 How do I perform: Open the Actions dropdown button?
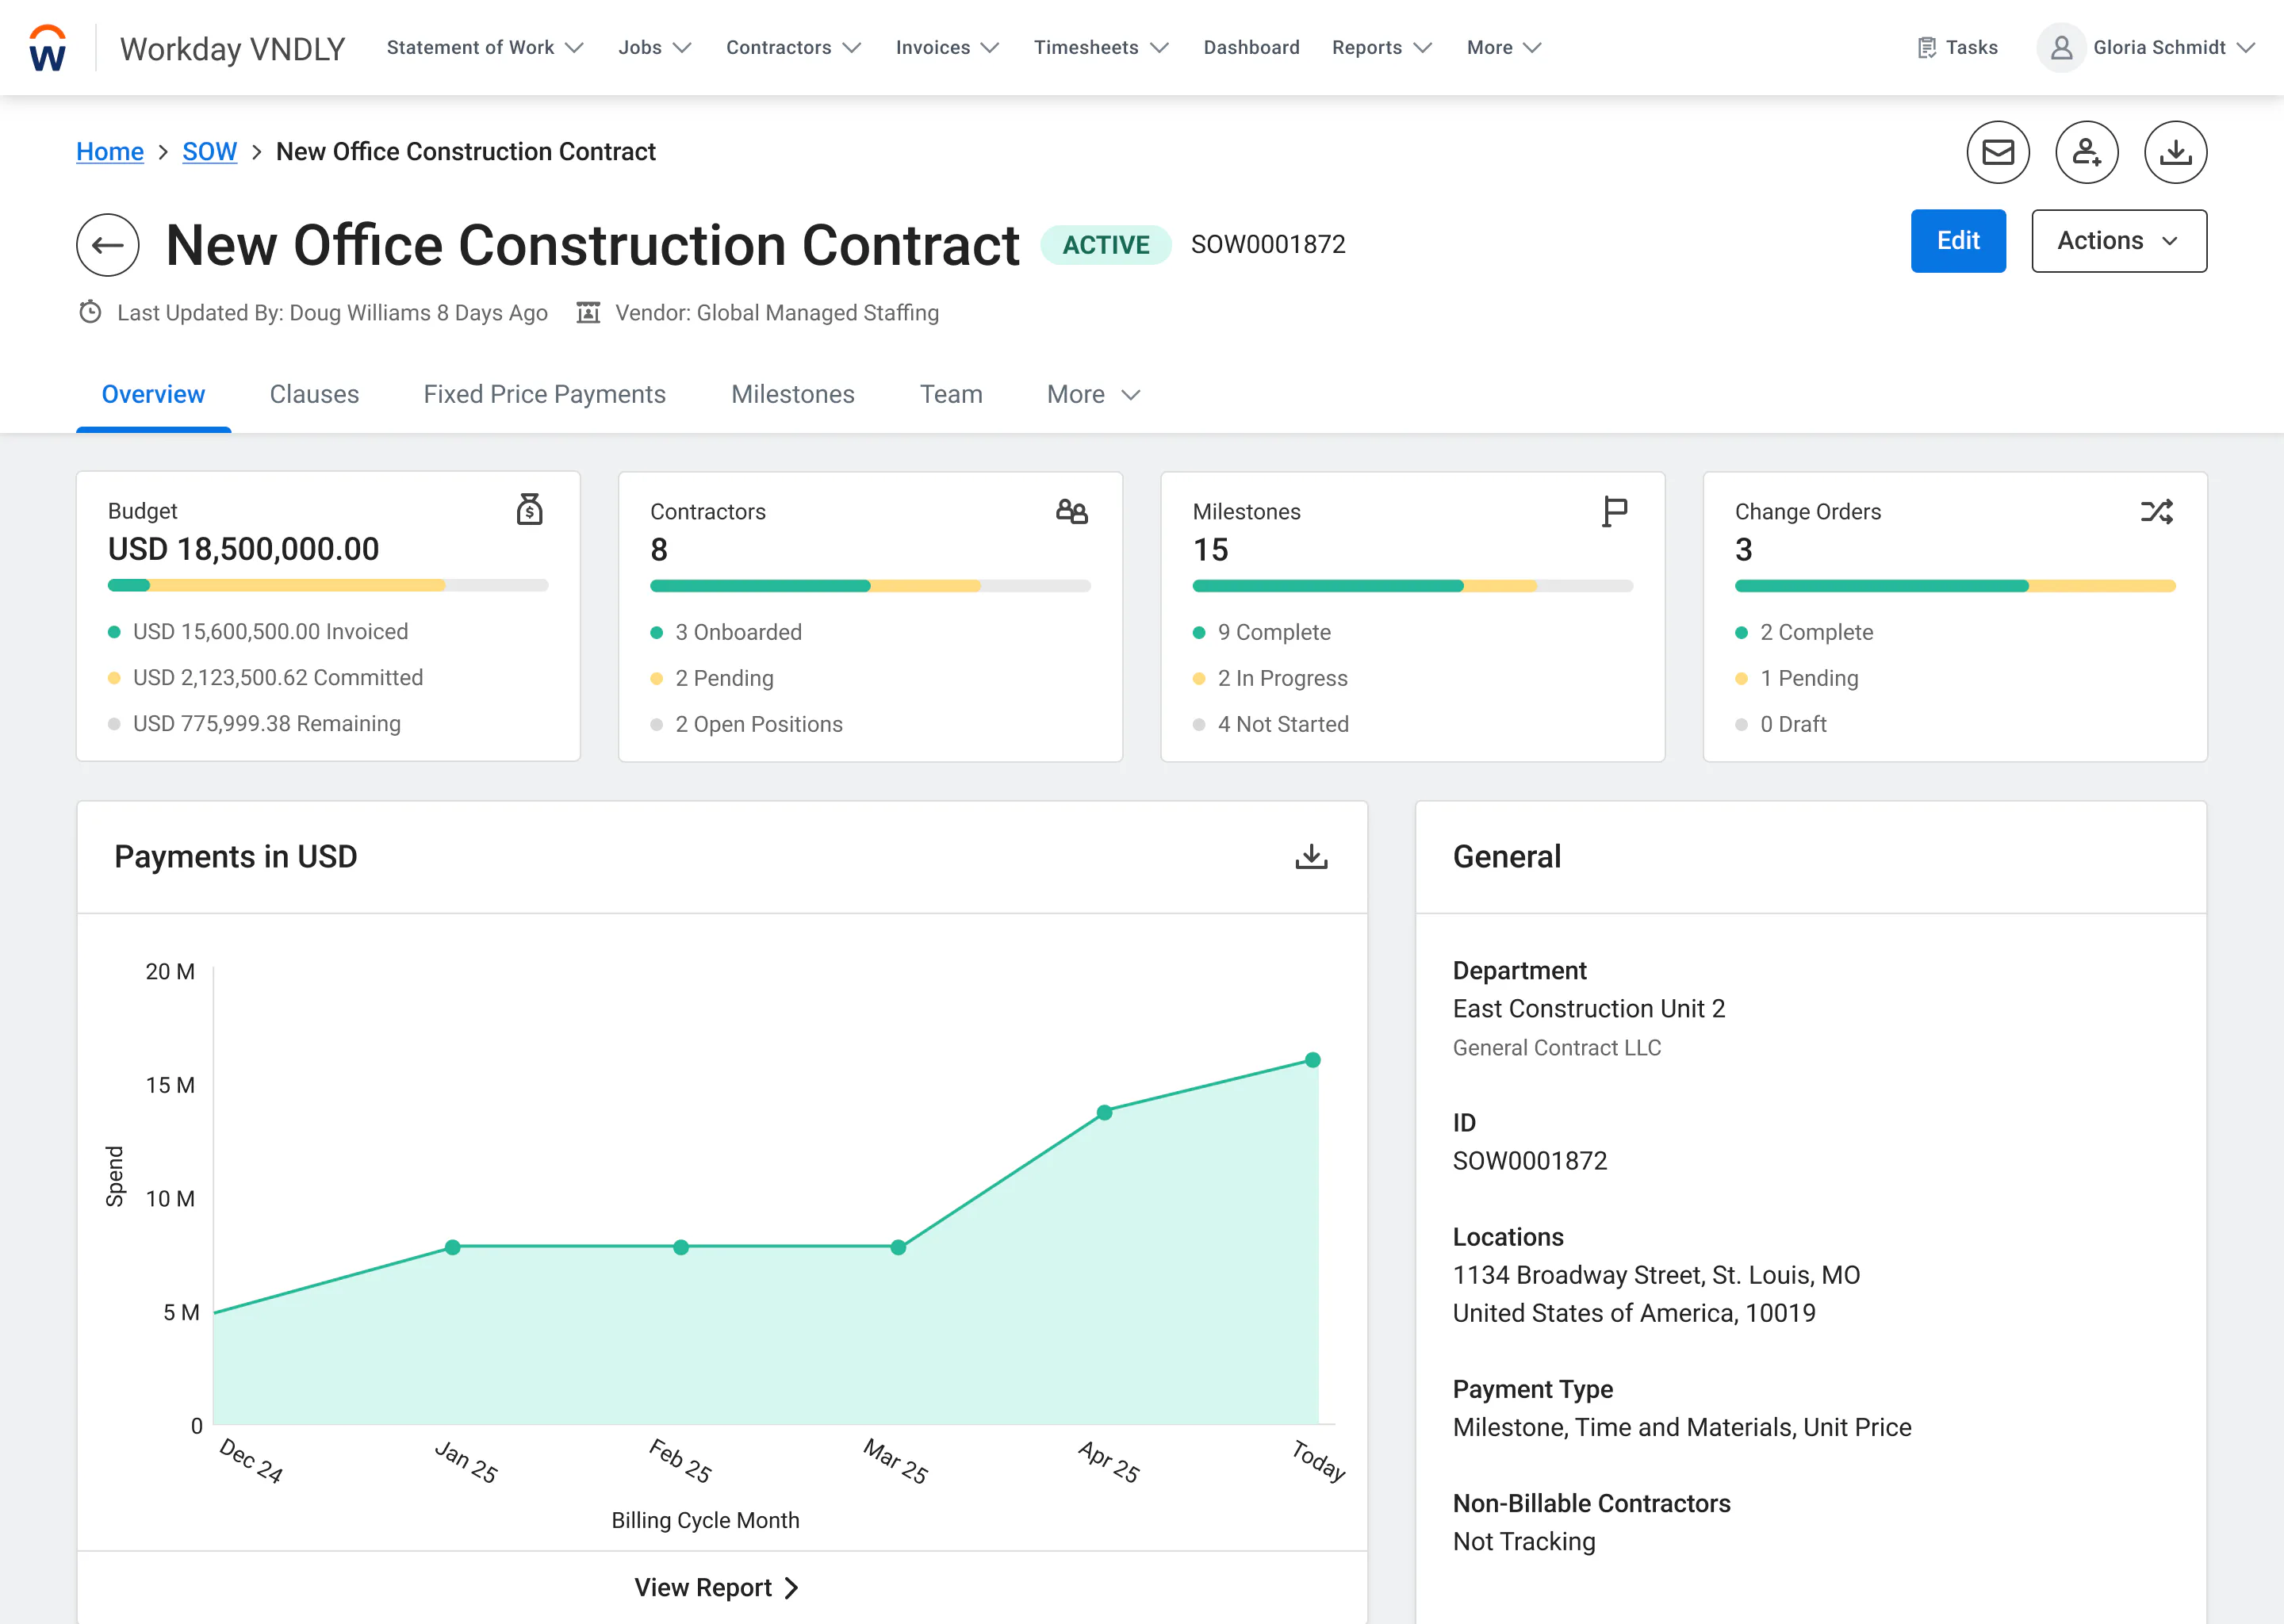pyautogui.click(x=2119, y=241)
